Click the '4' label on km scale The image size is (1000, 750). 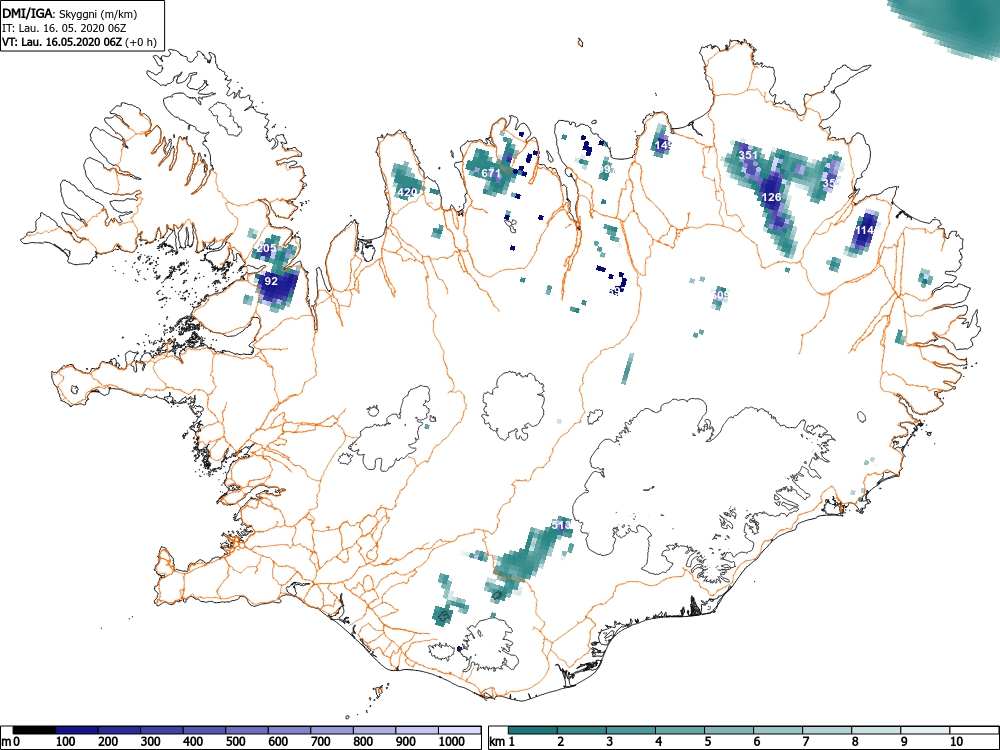click(658, 742)
